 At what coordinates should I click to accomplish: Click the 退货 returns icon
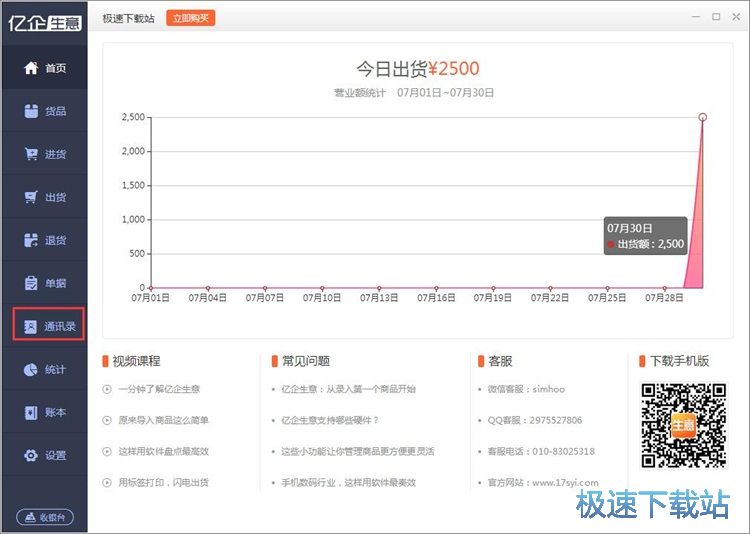pyautogui.click(x=31, y=240)
